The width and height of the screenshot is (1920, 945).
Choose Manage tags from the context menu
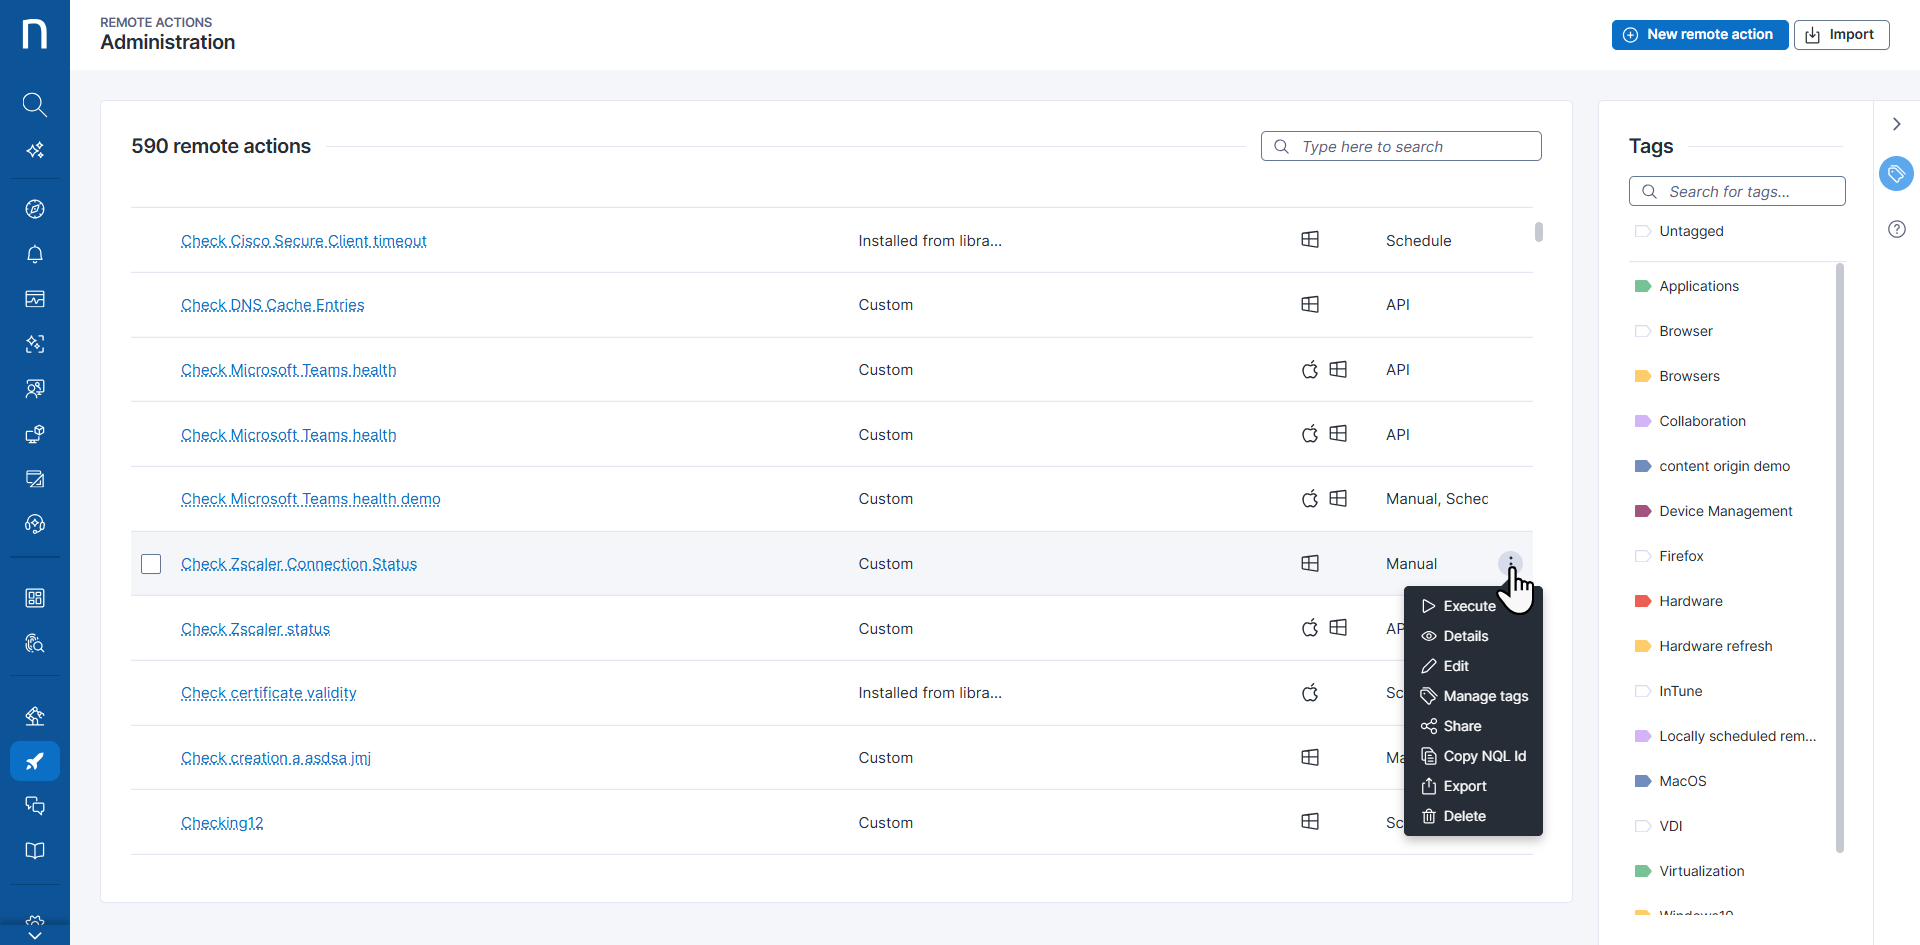pos(1473,696)
